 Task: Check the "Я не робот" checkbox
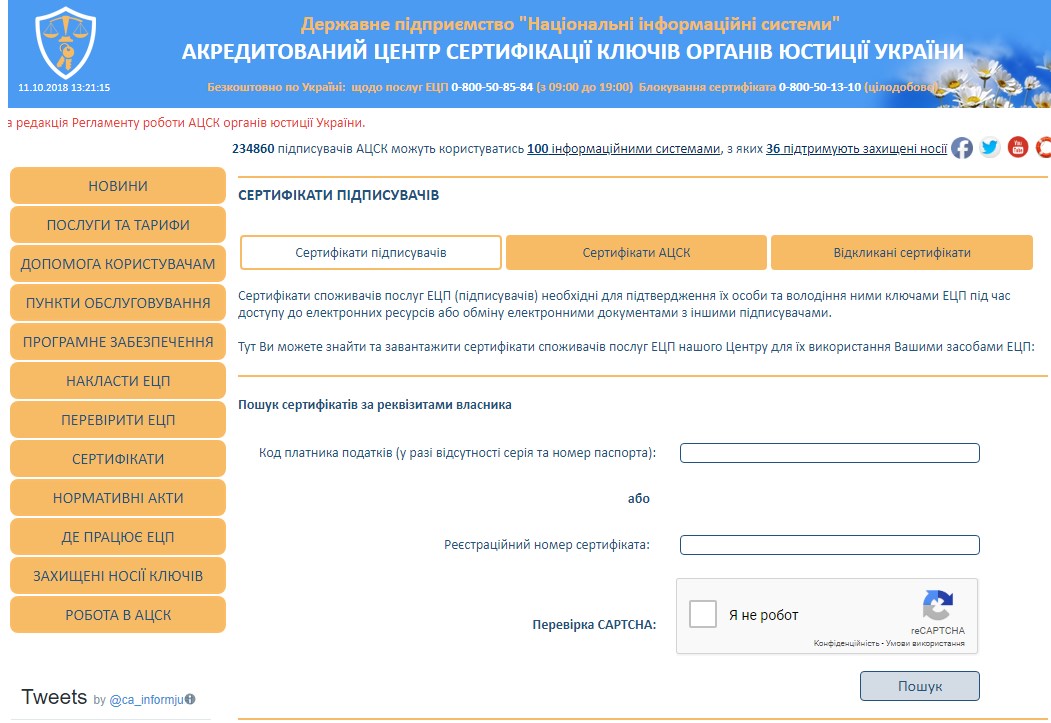coord(703,614)
